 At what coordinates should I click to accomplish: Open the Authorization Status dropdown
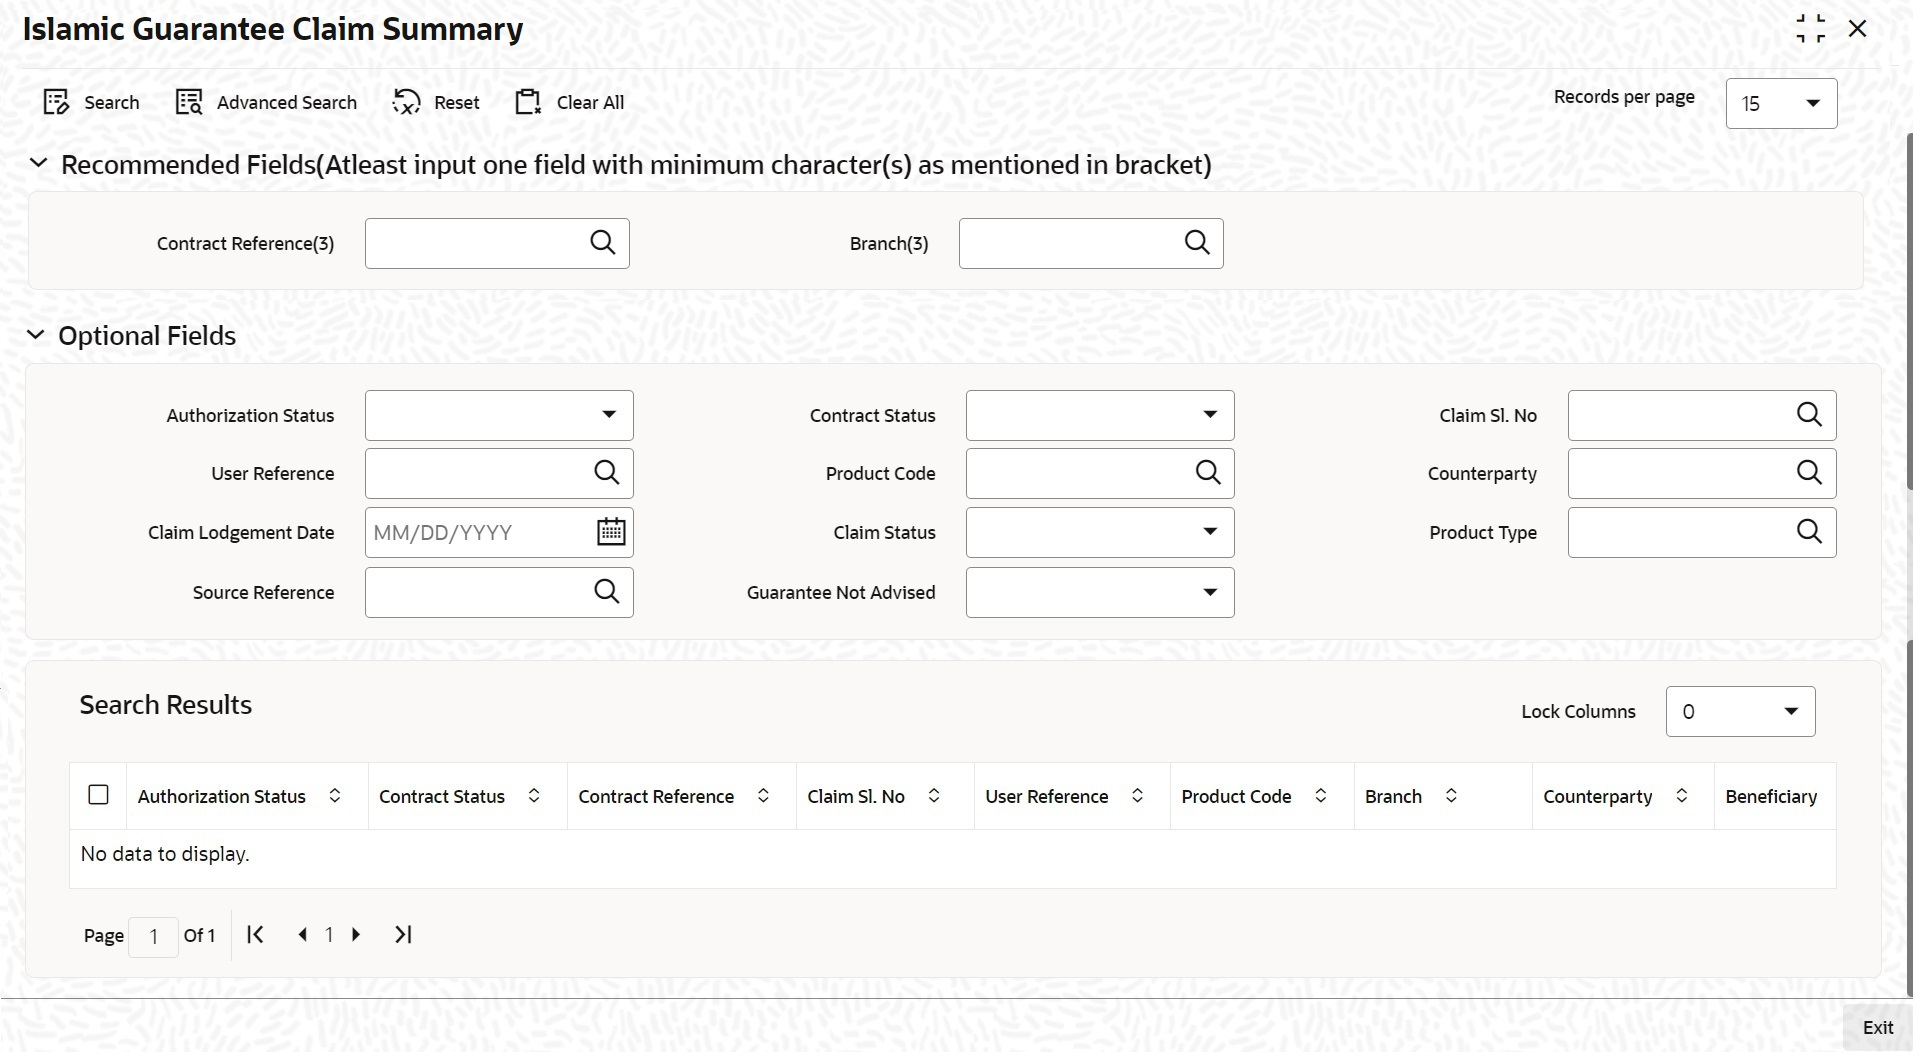click(499, 415)
